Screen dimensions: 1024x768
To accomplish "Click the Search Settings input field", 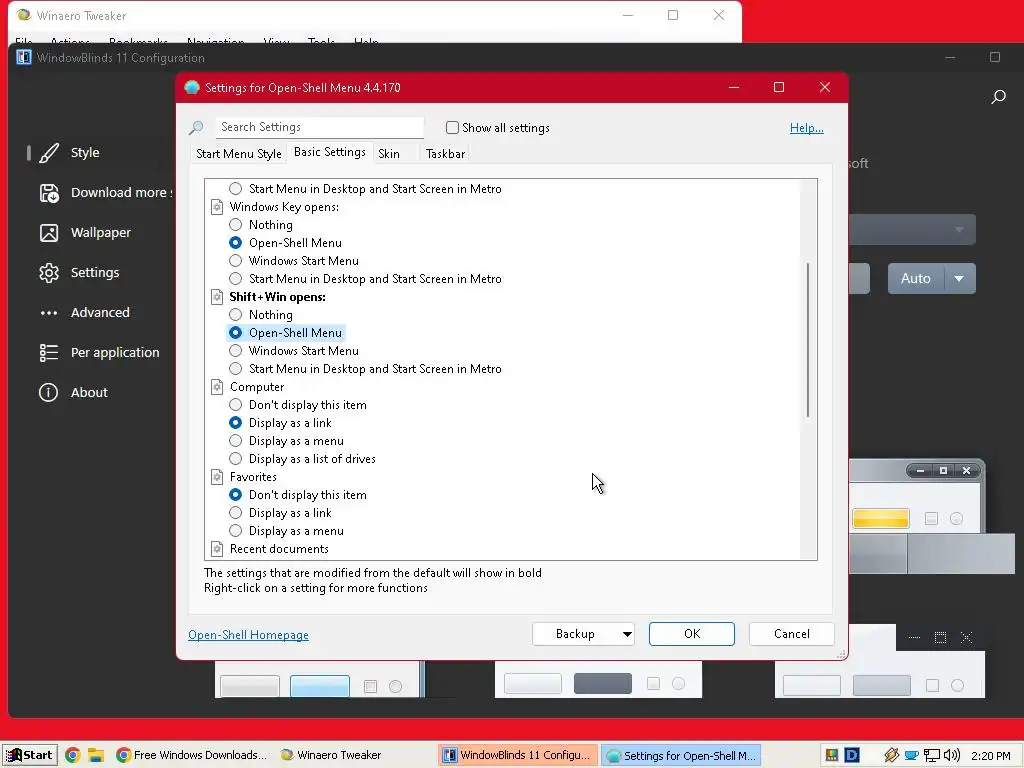I will 319,127.
